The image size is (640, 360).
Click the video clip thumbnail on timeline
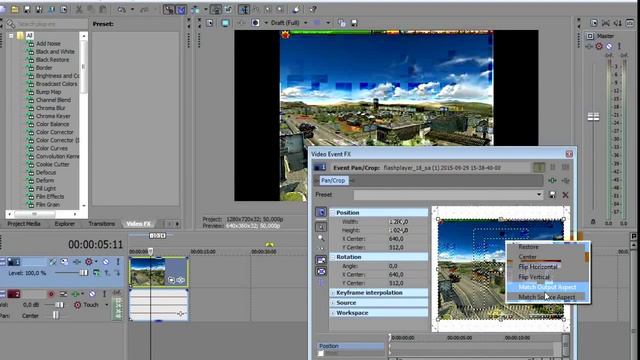click(x=147, y=272)
